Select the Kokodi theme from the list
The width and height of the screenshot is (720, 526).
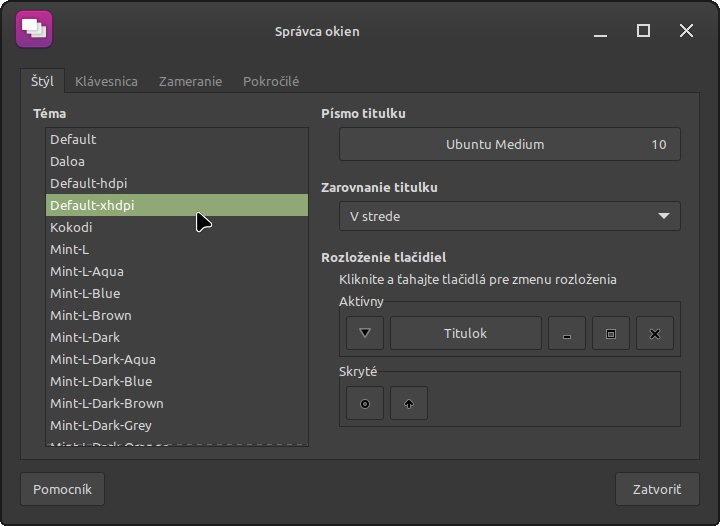click(71, 227)
